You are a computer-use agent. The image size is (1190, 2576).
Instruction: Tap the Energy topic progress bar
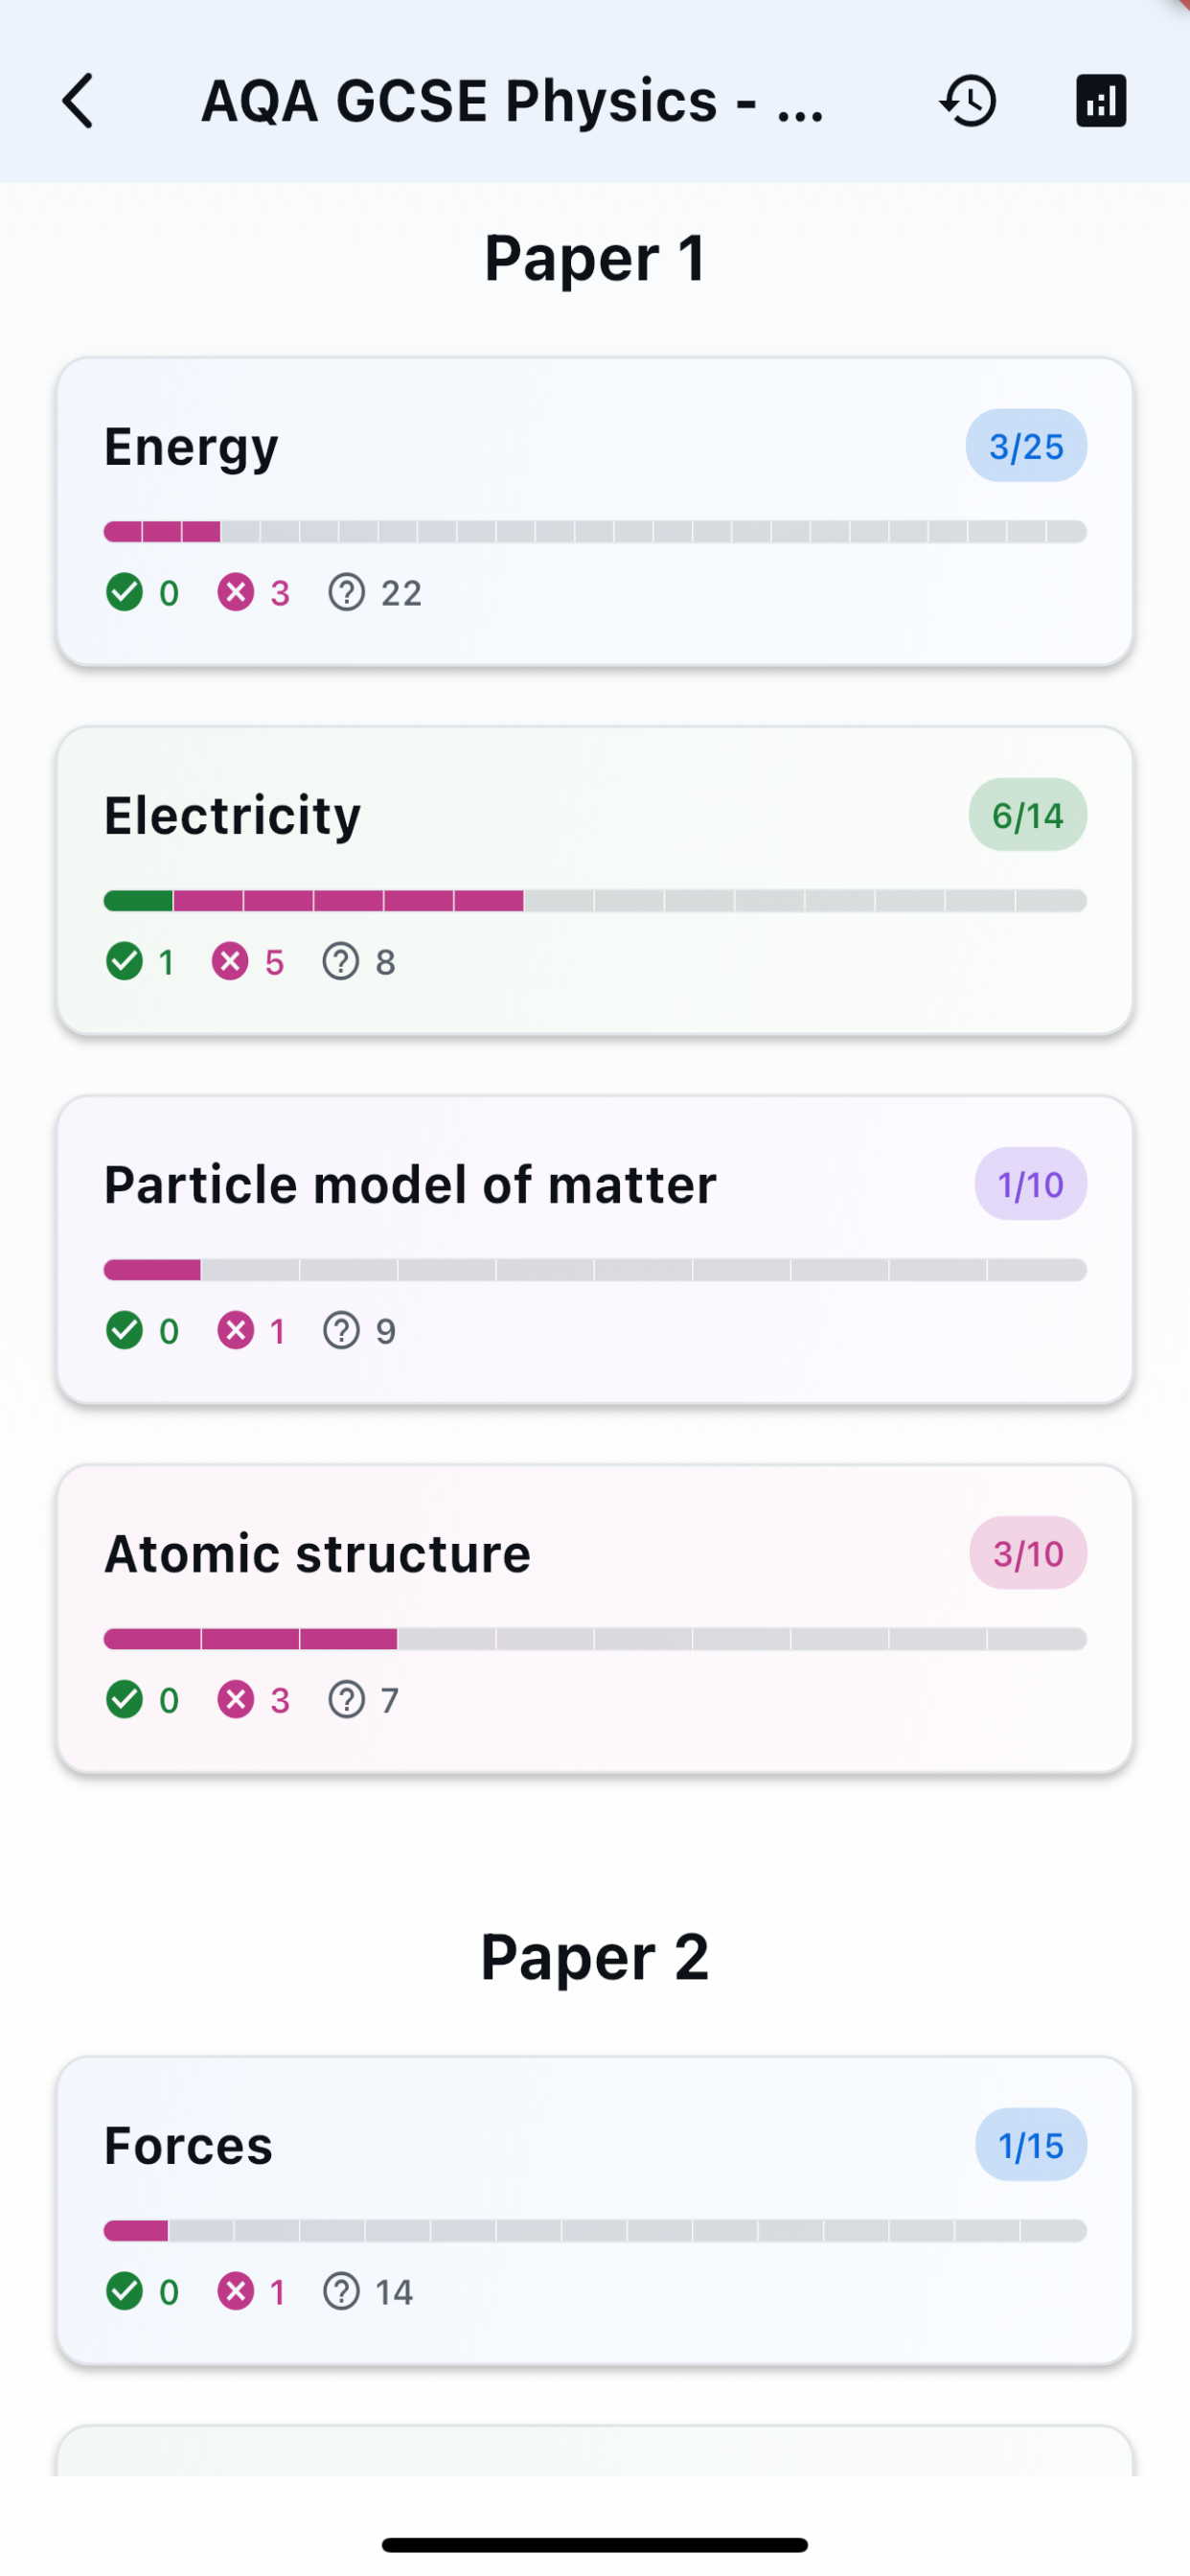(595, 531)
